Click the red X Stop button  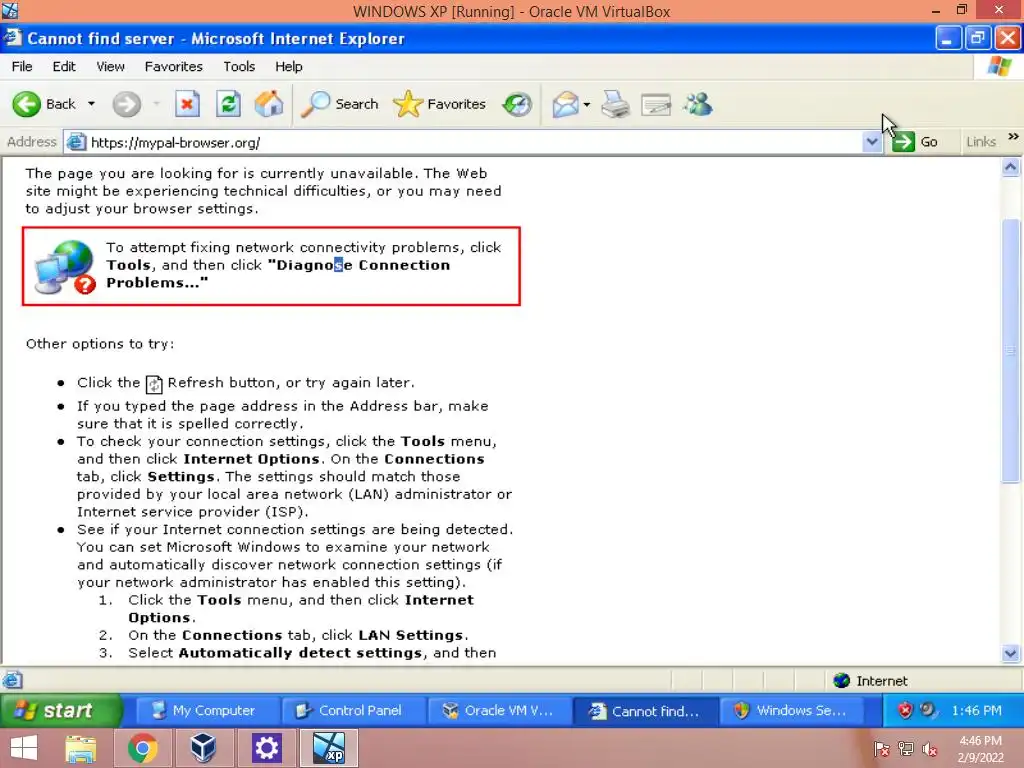pos(187,104)
